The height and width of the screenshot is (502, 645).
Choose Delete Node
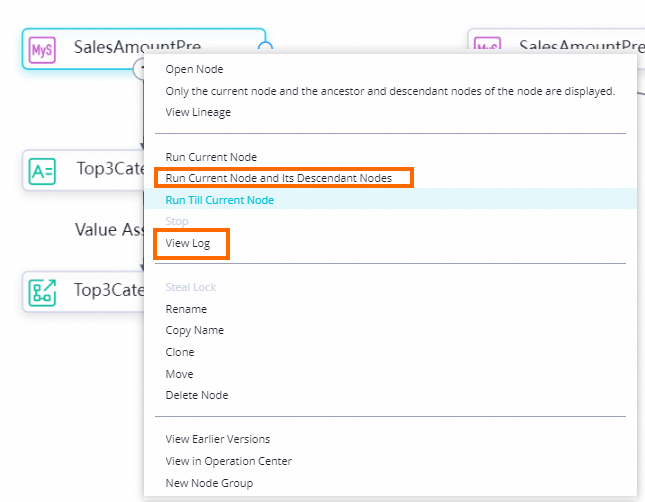[197, 395]
